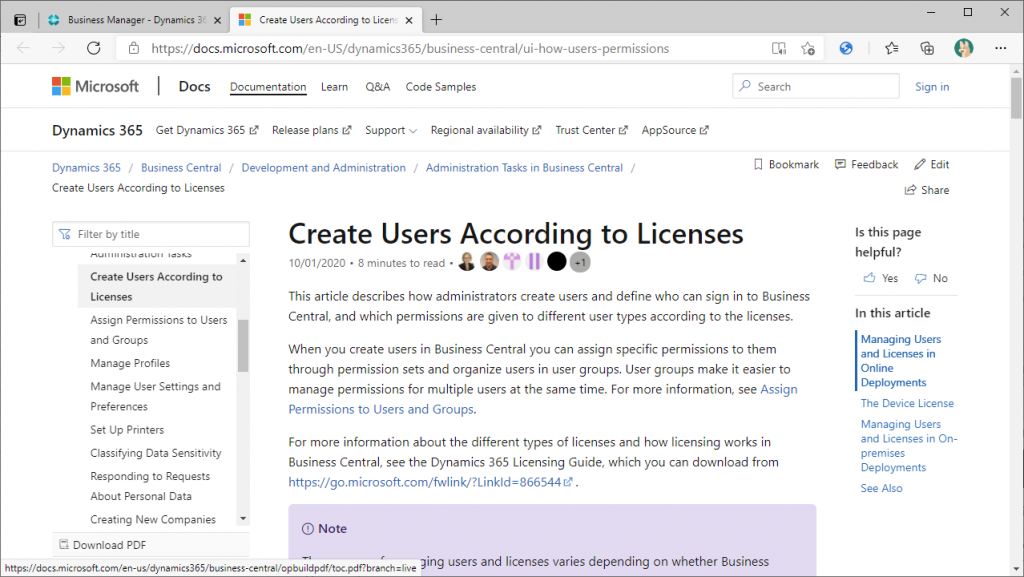
Task: Open Release plans link
Action: (x=312, y=131)
